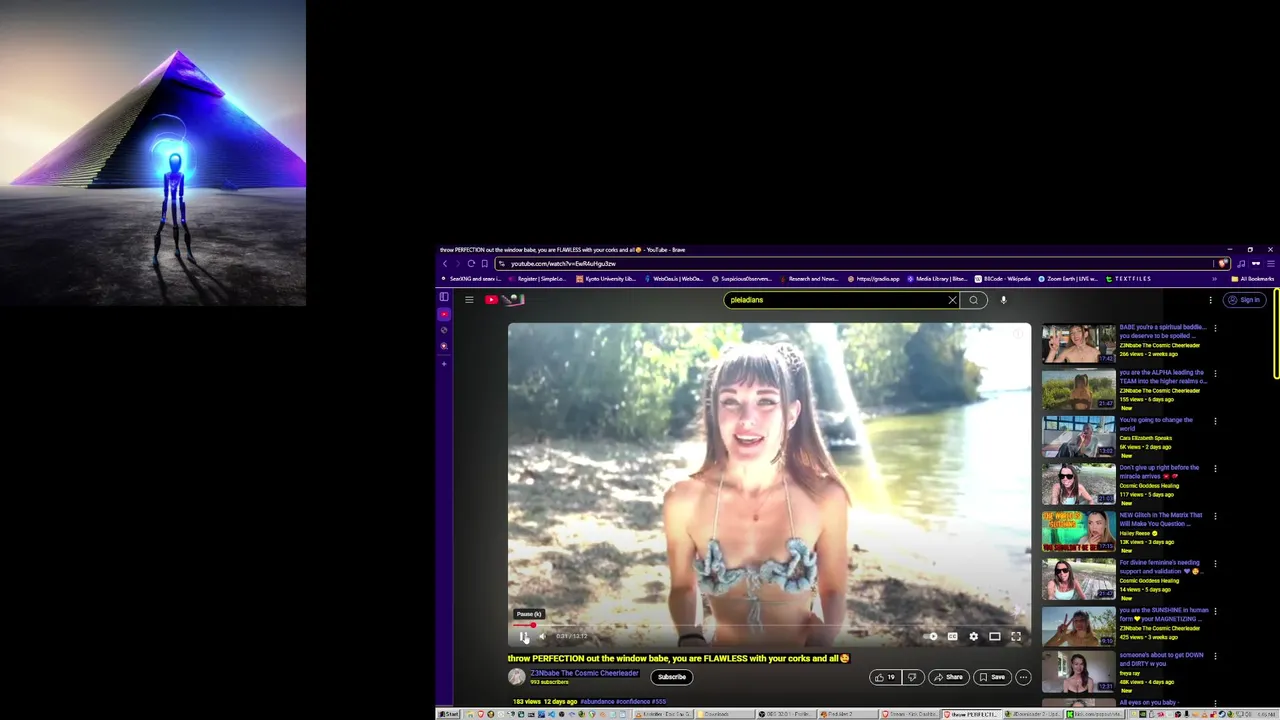This screenshot has height=720, width=1280.
Task: Open options for 'For divine feminine's needing' video
Action: pyautogui.click(x=1215, y=563)
